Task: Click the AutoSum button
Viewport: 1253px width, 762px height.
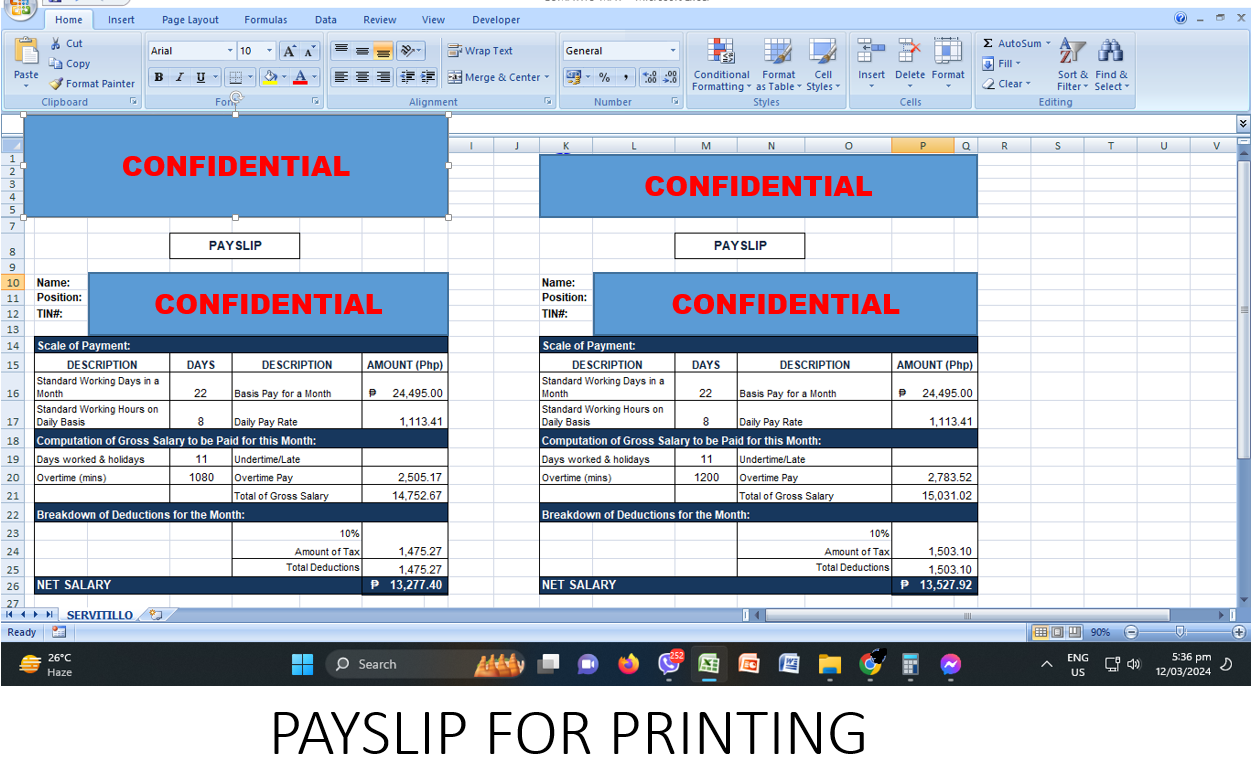Action: click(x=1016, y=44)
